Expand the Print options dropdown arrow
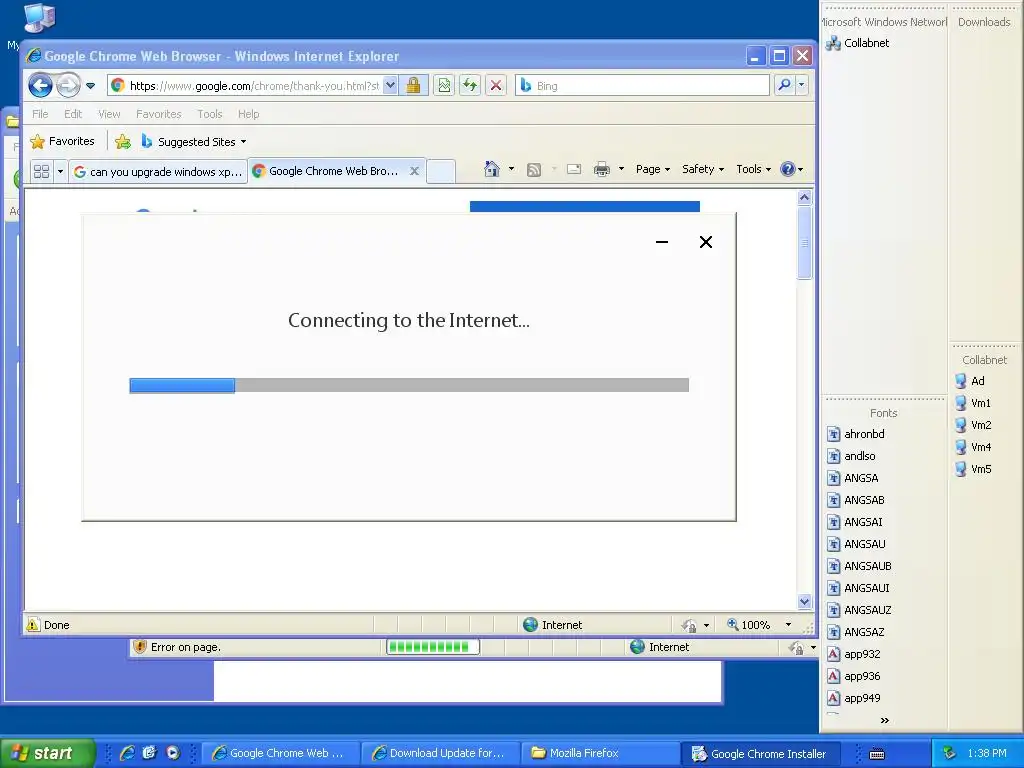The width and height of the screenshot is (1024, 768). [621, 169]
